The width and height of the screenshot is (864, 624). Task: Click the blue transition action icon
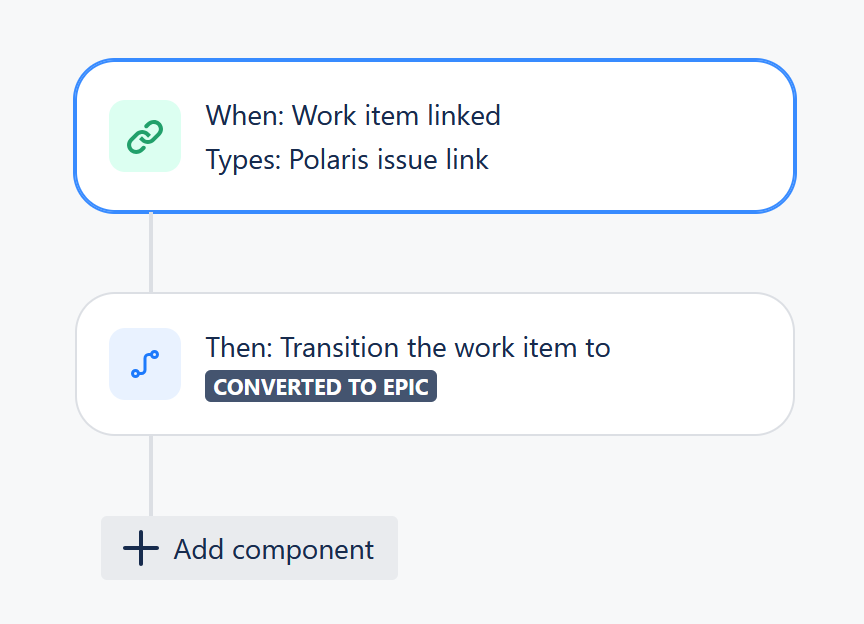pos(145,364)
